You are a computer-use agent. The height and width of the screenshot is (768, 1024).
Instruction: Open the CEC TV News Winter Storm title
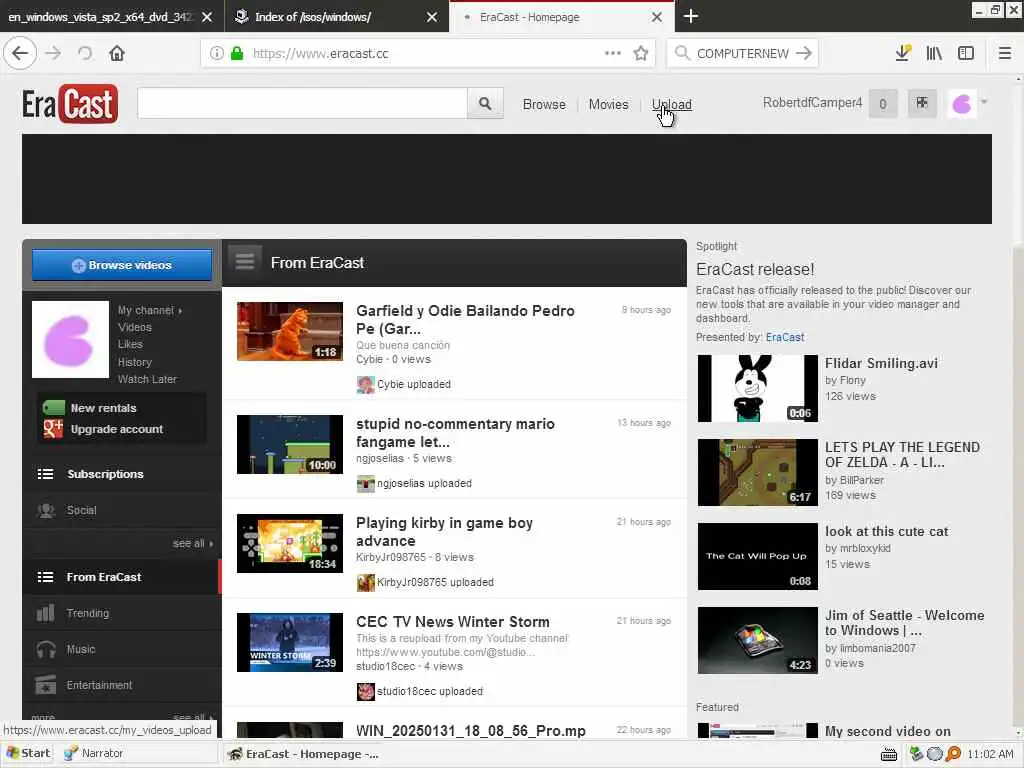(453, 622)
